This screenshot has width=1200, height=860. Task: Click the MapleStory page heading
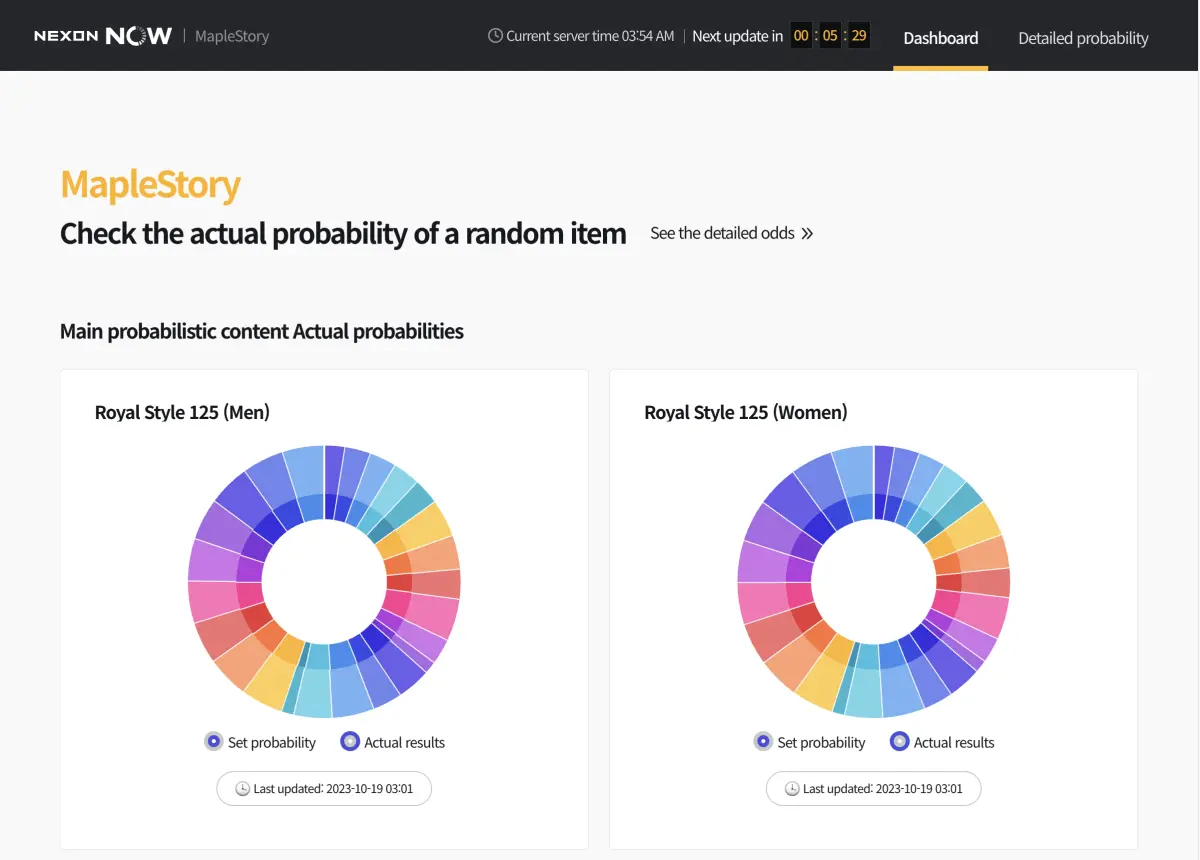point(149,184)
